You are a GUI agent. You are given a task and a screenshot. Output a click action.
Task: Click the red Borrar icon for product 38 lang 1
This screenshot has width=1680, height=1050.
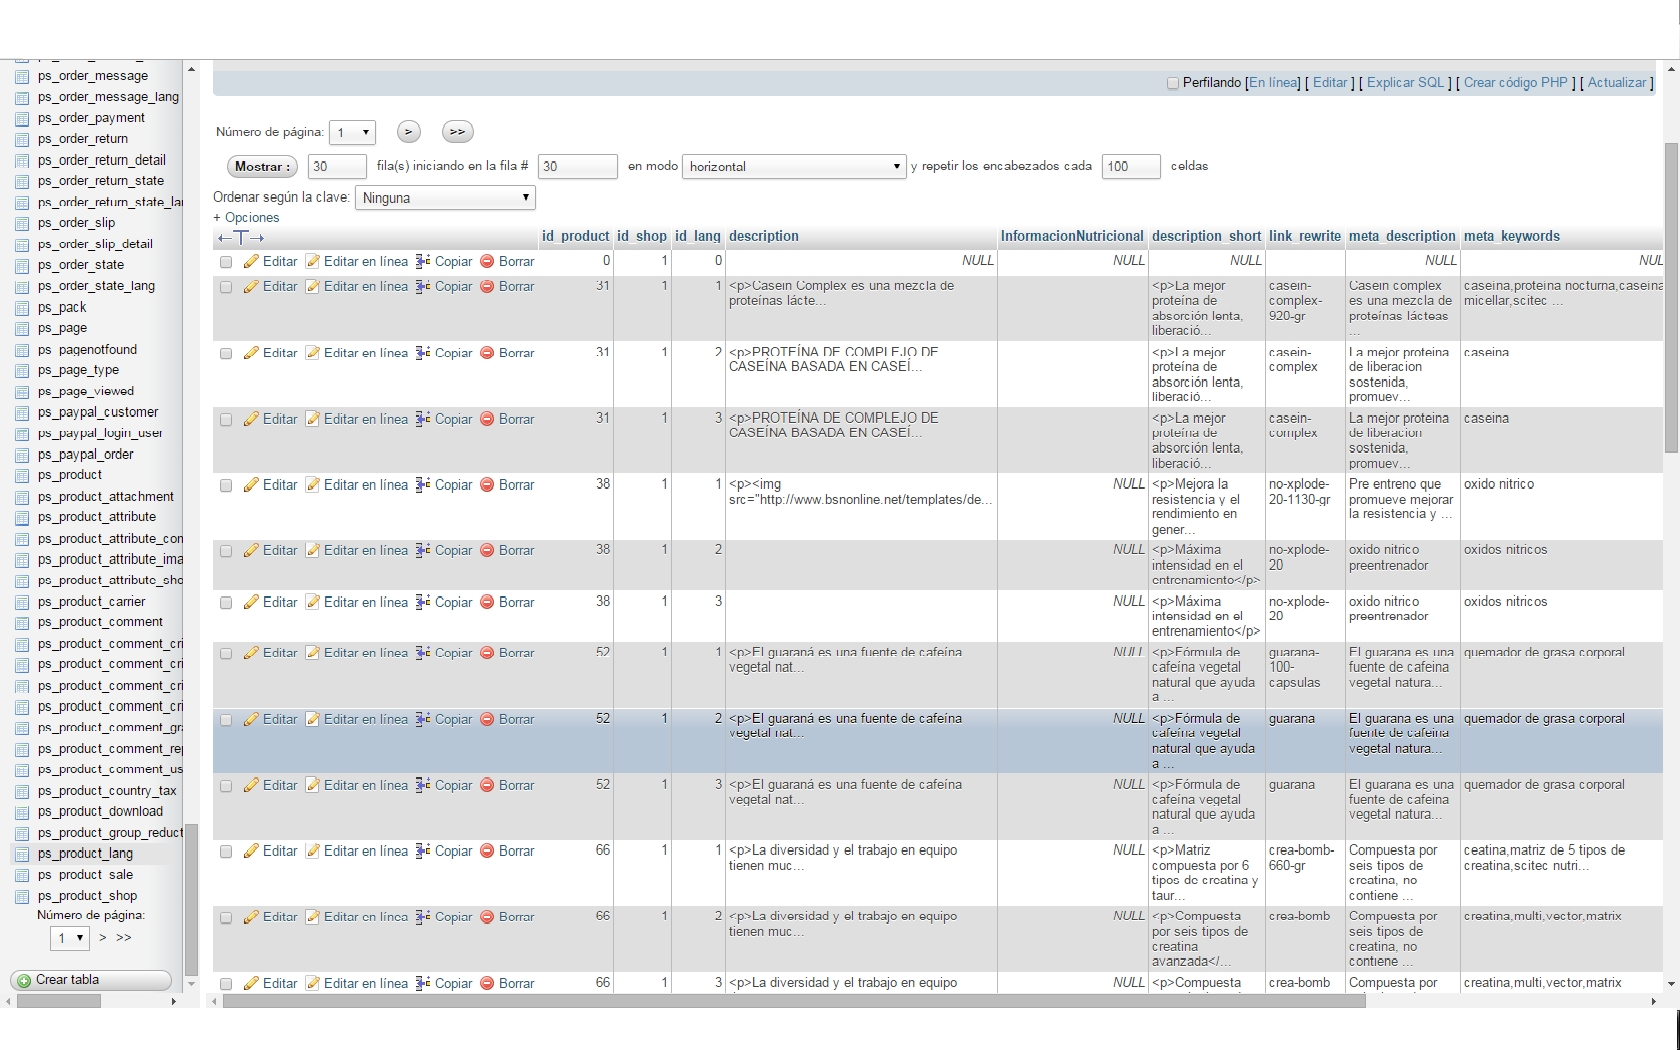pos(487,486)
